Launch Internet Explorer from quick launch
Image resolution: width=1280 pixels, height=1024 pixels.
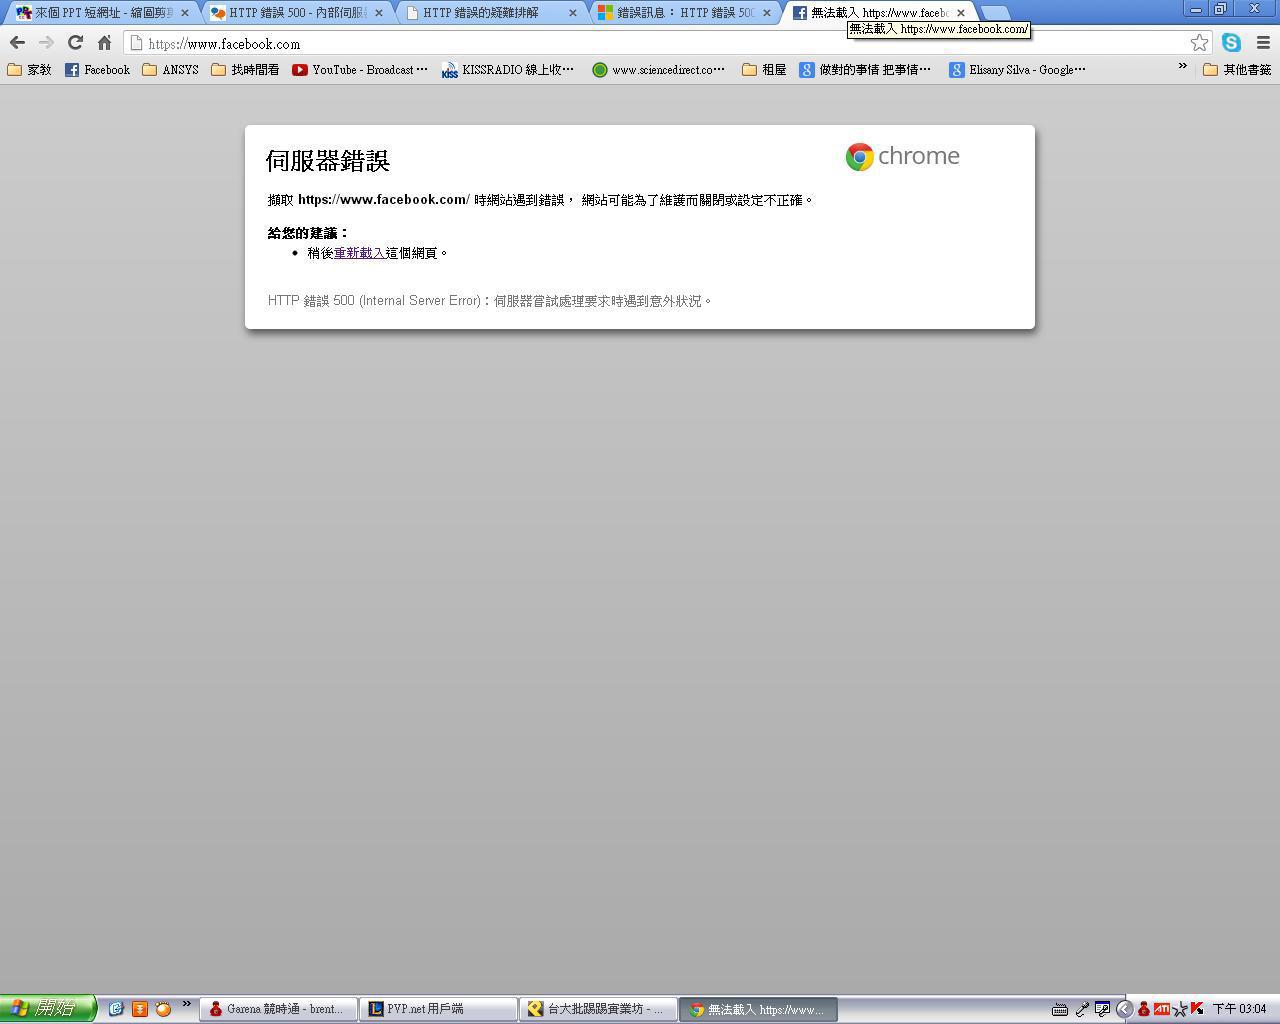116,1009
